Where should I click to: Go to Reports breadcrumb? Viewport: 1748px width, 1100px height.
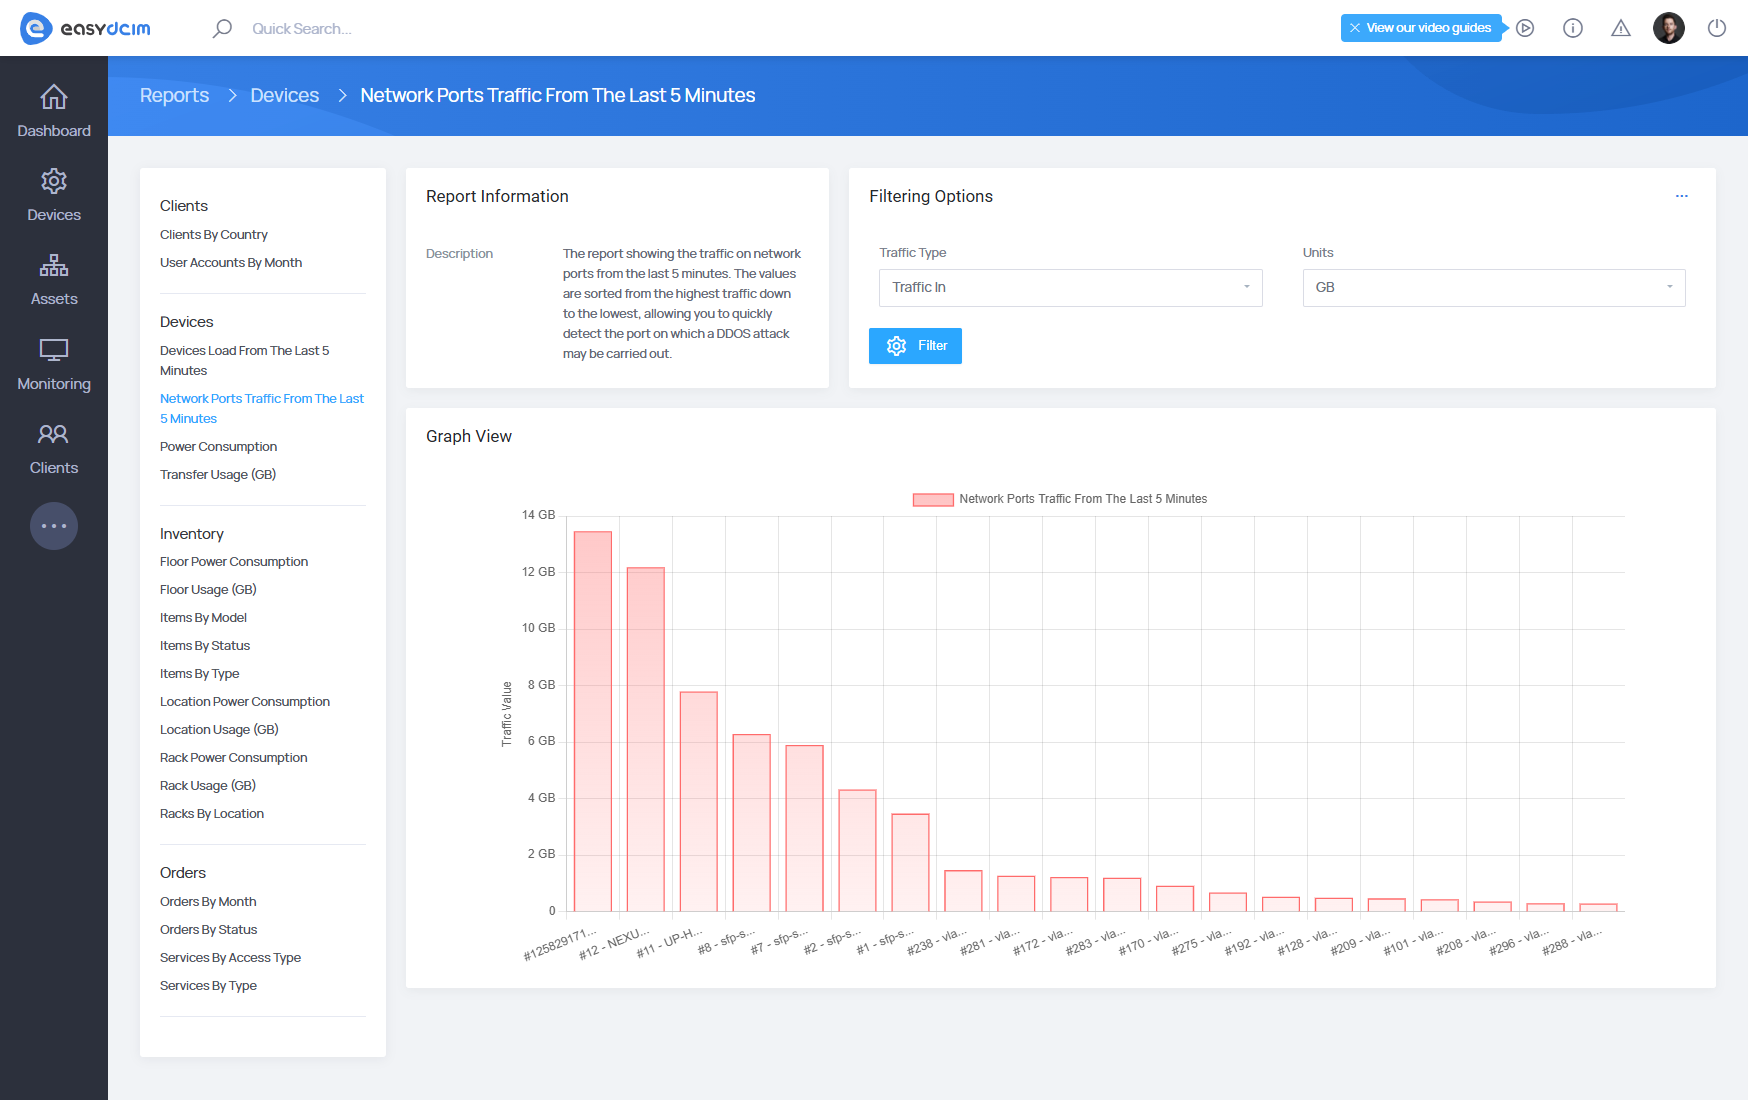click(x=174, y=96)
